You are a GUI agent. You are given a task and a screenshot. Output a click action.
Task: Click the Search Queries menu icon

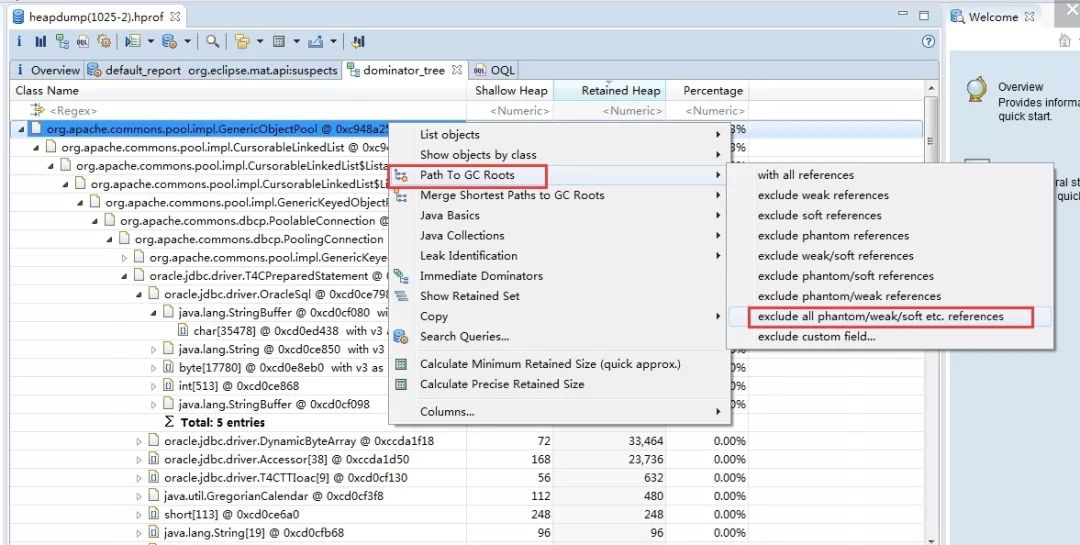(402, 337)
